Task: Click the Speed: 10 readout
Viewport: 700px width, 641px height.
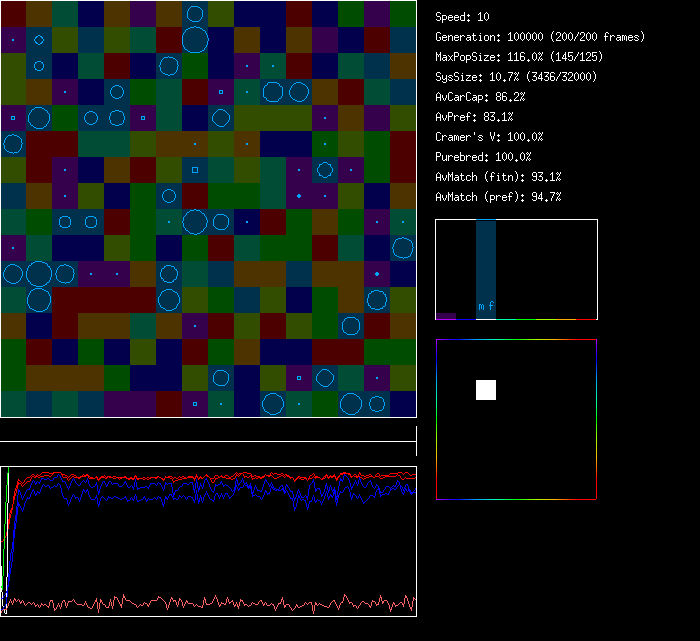Action: point(463,17)
